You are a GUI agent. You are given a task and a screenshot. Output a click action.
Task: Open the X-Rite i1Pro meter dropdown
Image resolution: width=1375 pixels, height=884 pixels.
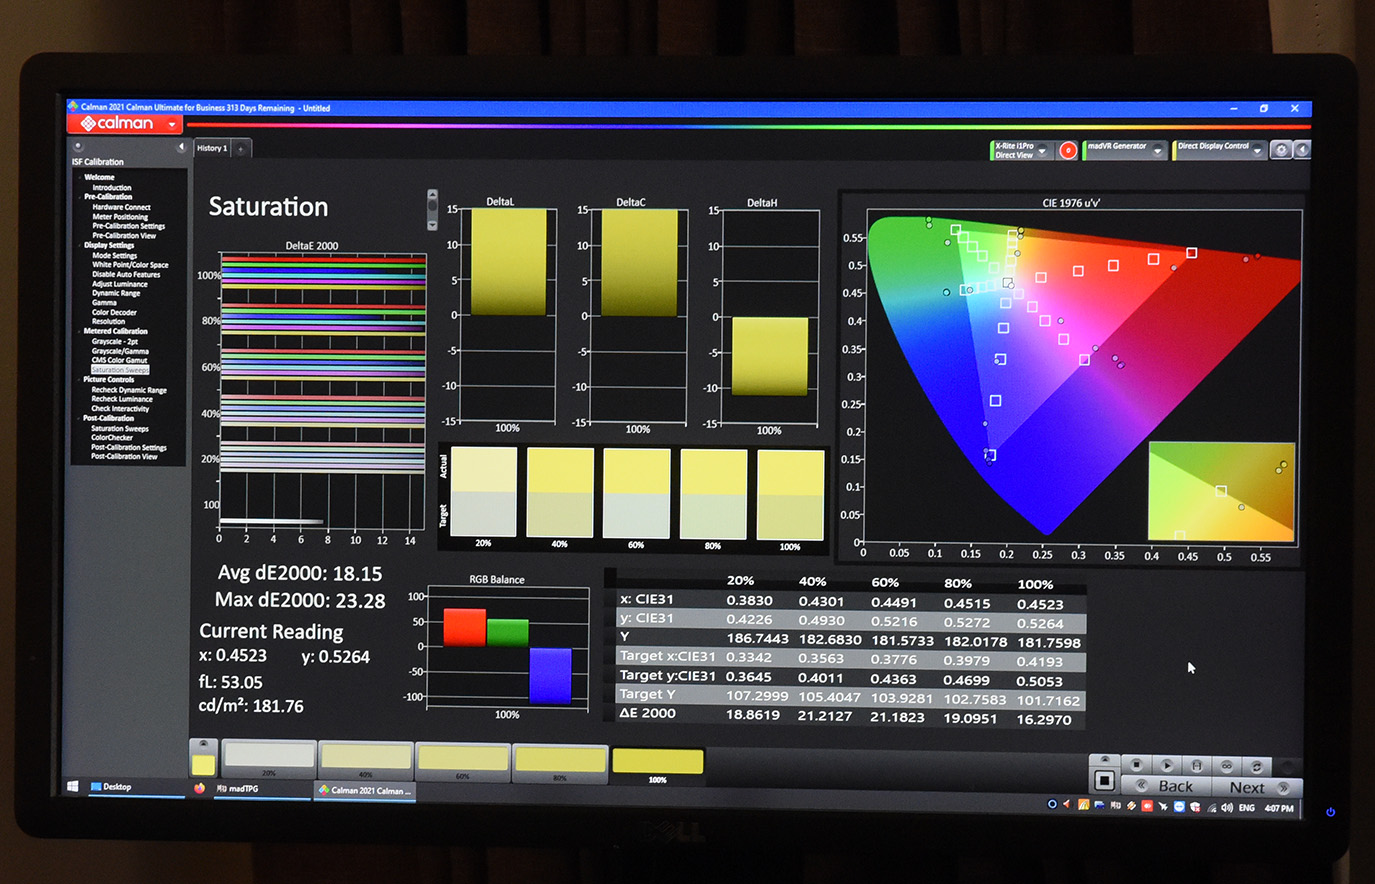point(1042,150)
